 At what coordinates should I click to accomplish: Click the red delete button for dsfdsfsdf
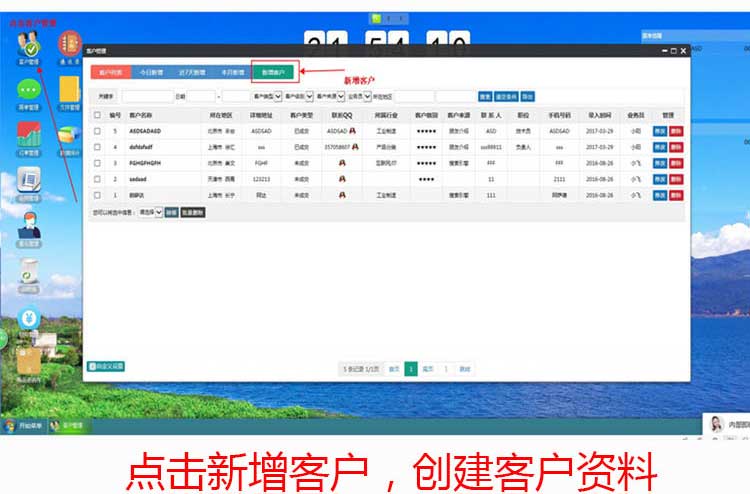[676, 147]
